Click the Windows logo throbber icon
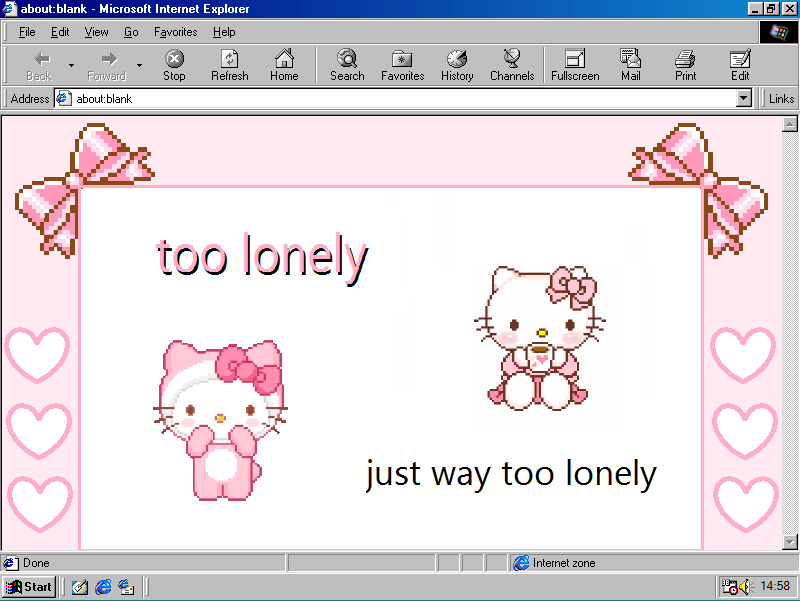The image size is (800, 601). (x=779, y=32)
